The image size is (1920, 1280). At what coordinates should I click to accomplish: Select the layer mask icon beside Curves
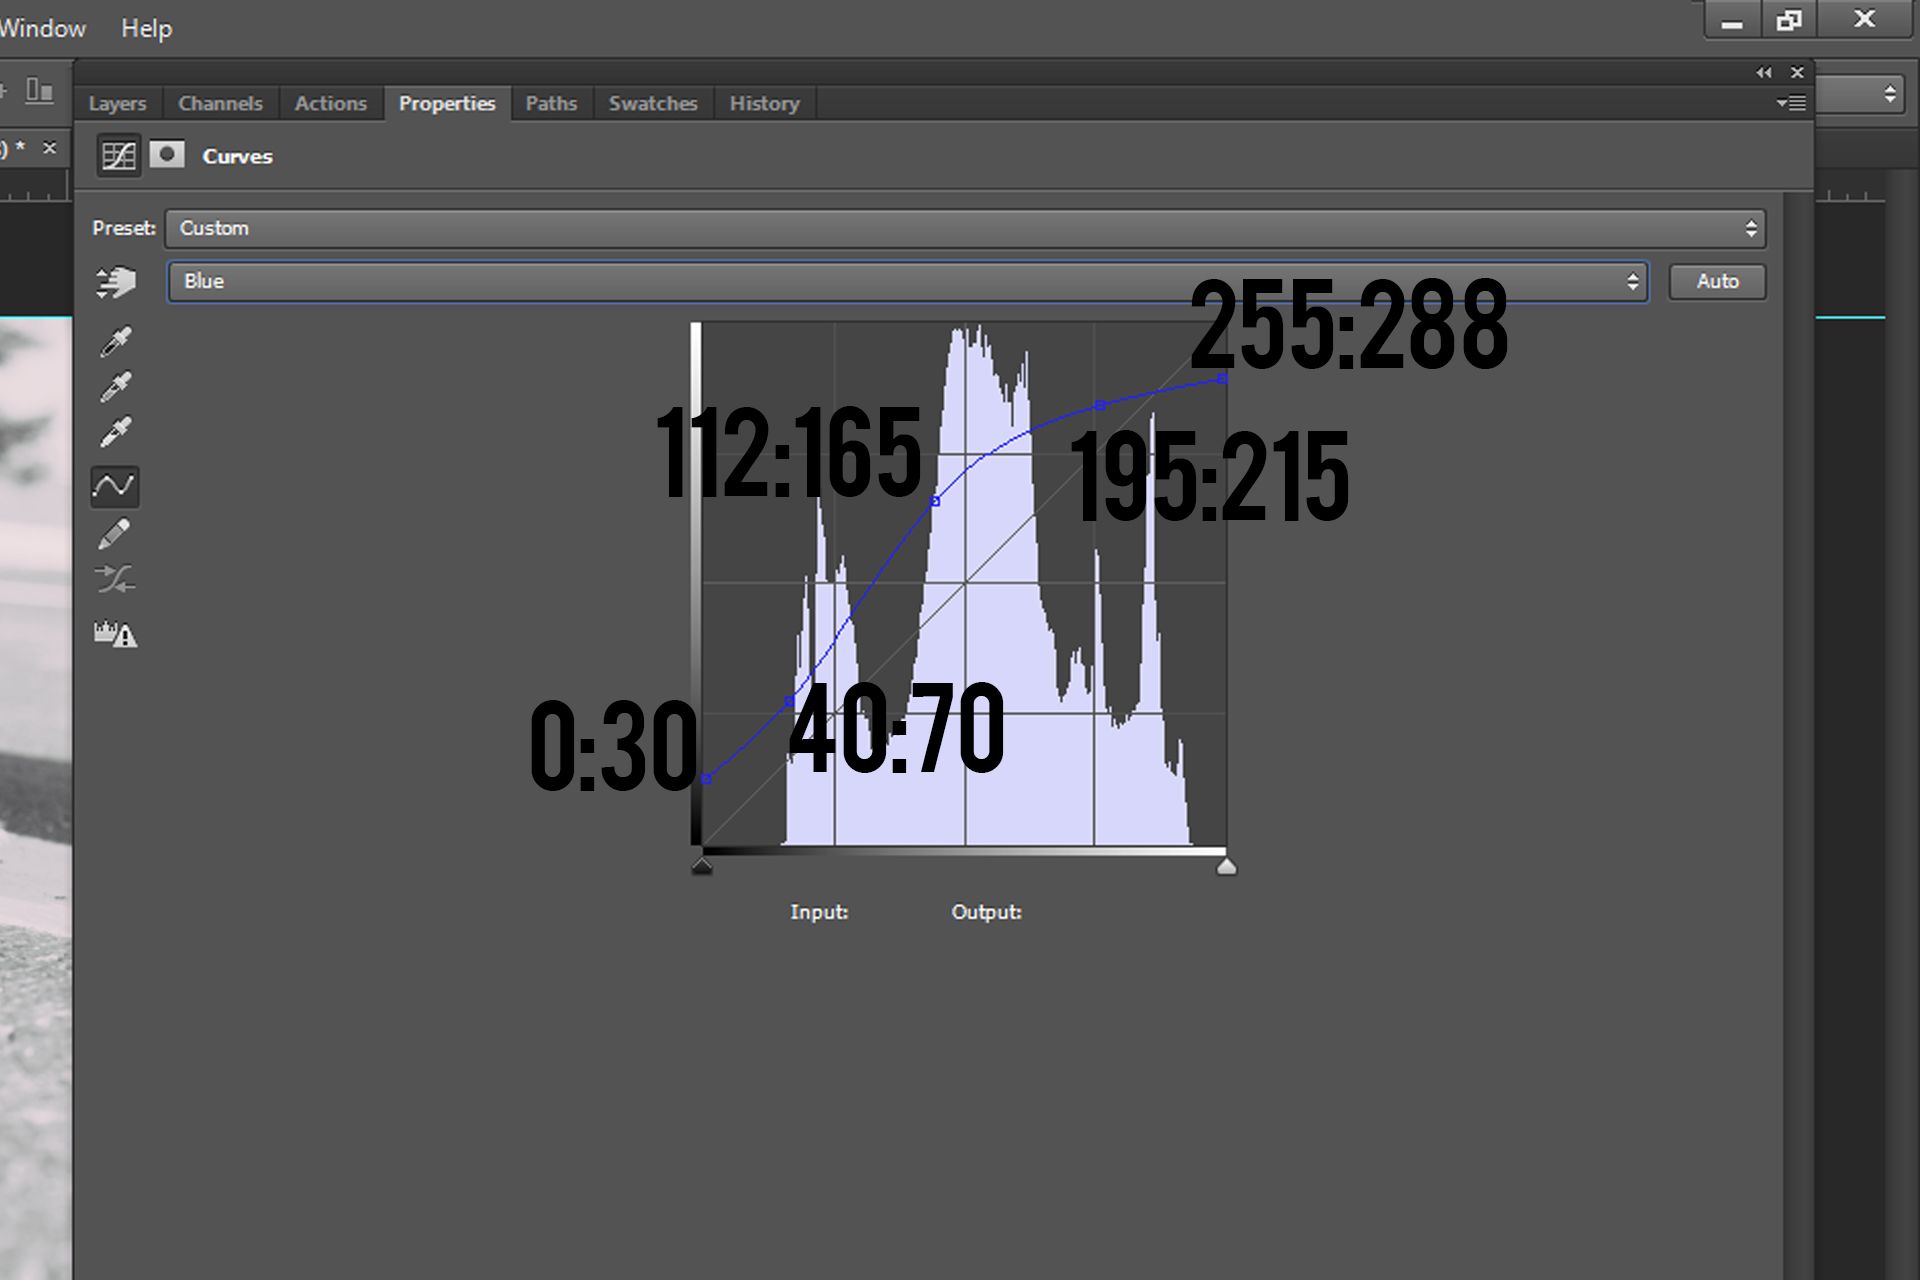[x=167, y=155]
